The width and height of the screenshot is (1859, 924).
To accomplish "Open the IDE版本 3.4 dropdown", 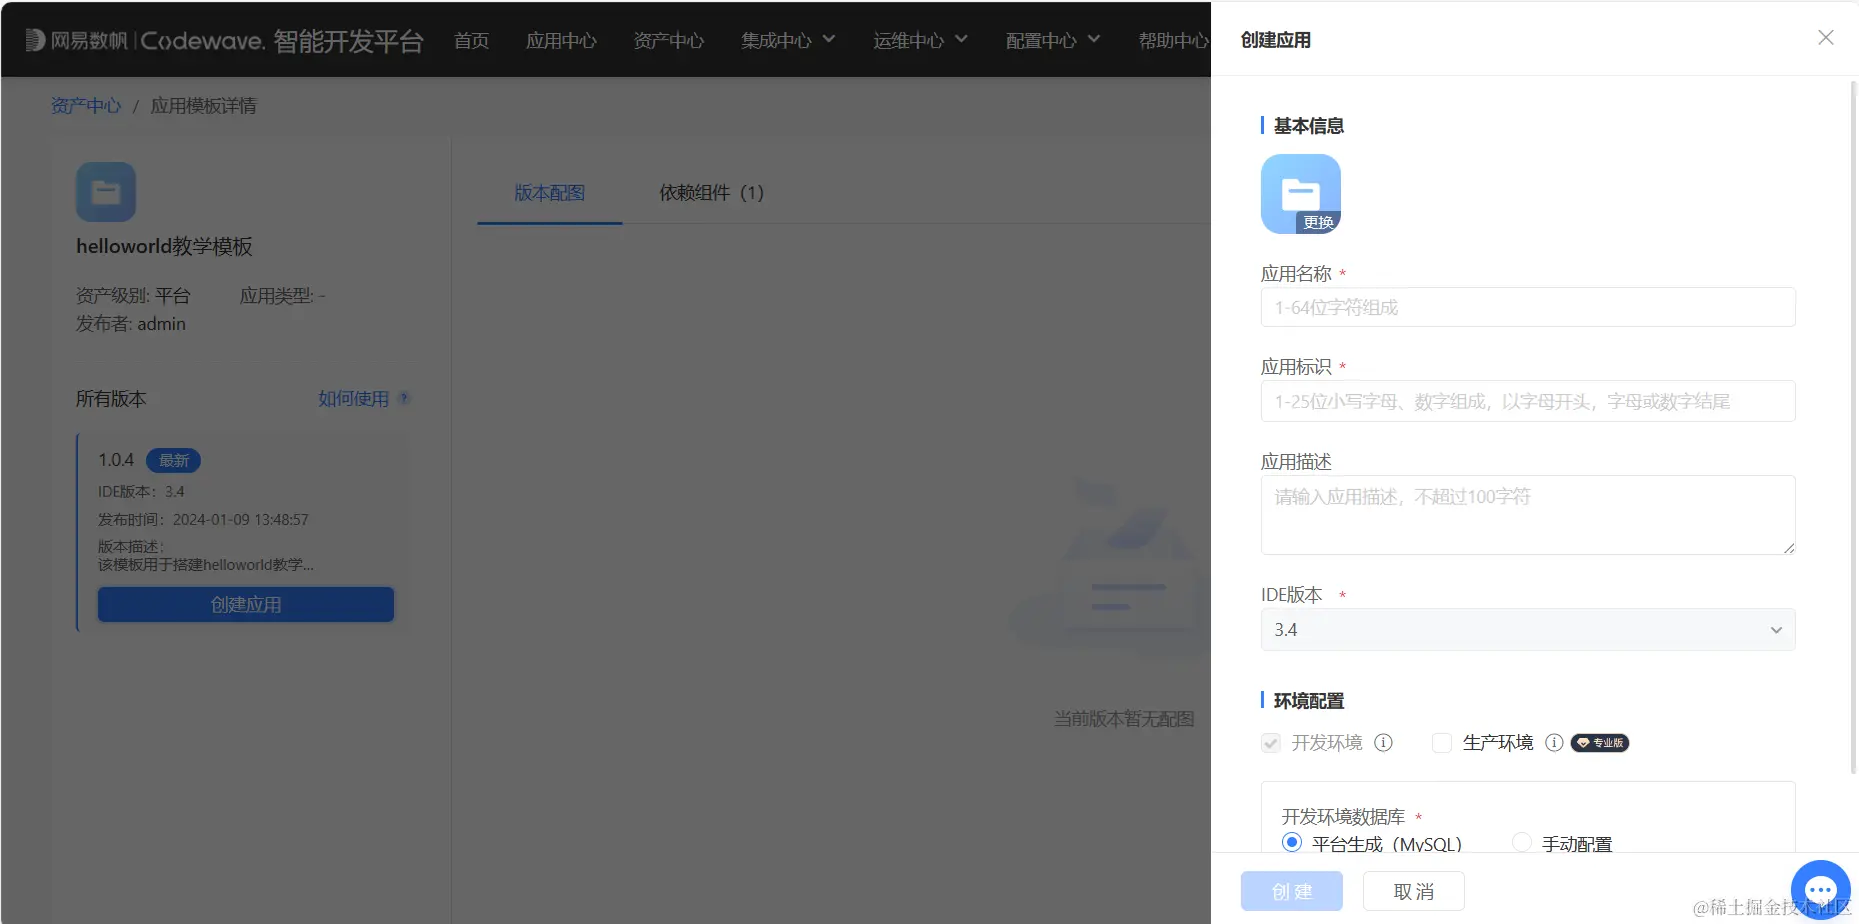I will [x=1528, y=630].
